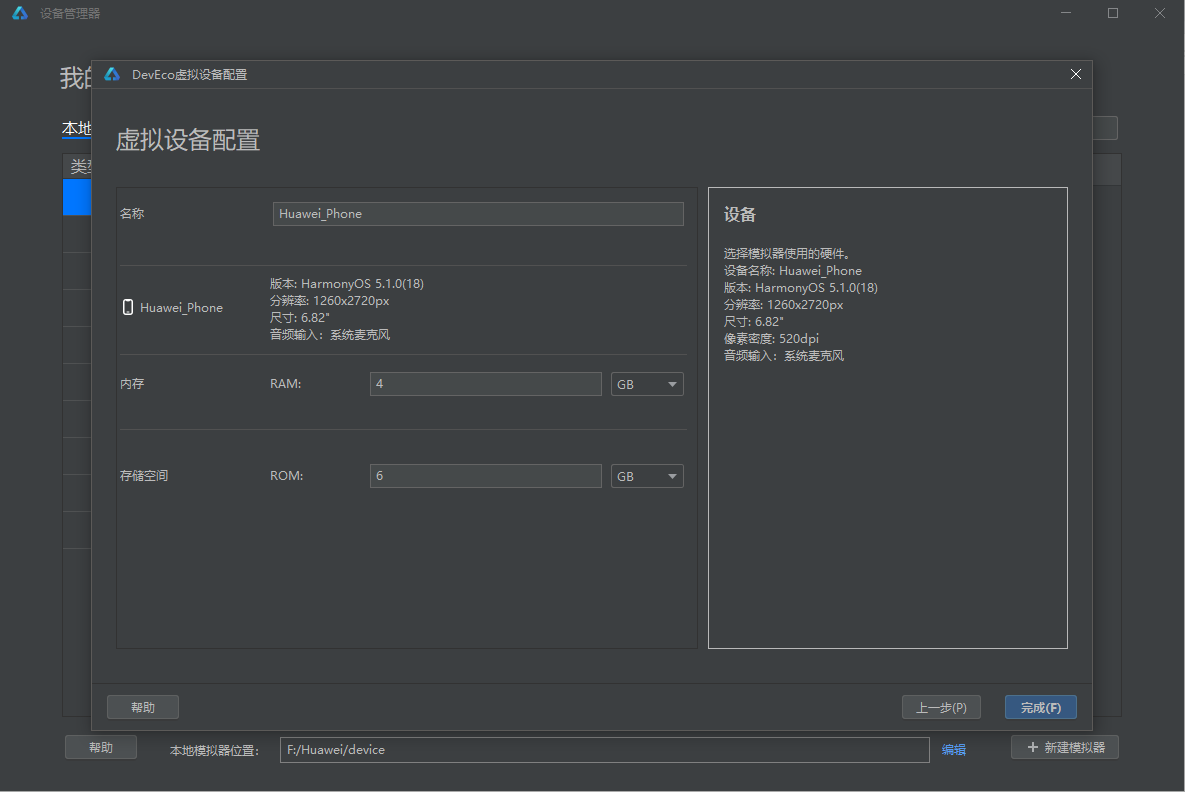Viewport: 1185px width, 792px height.
Task: Click the 新建模拟器 button
Action: coord(1064,748)
